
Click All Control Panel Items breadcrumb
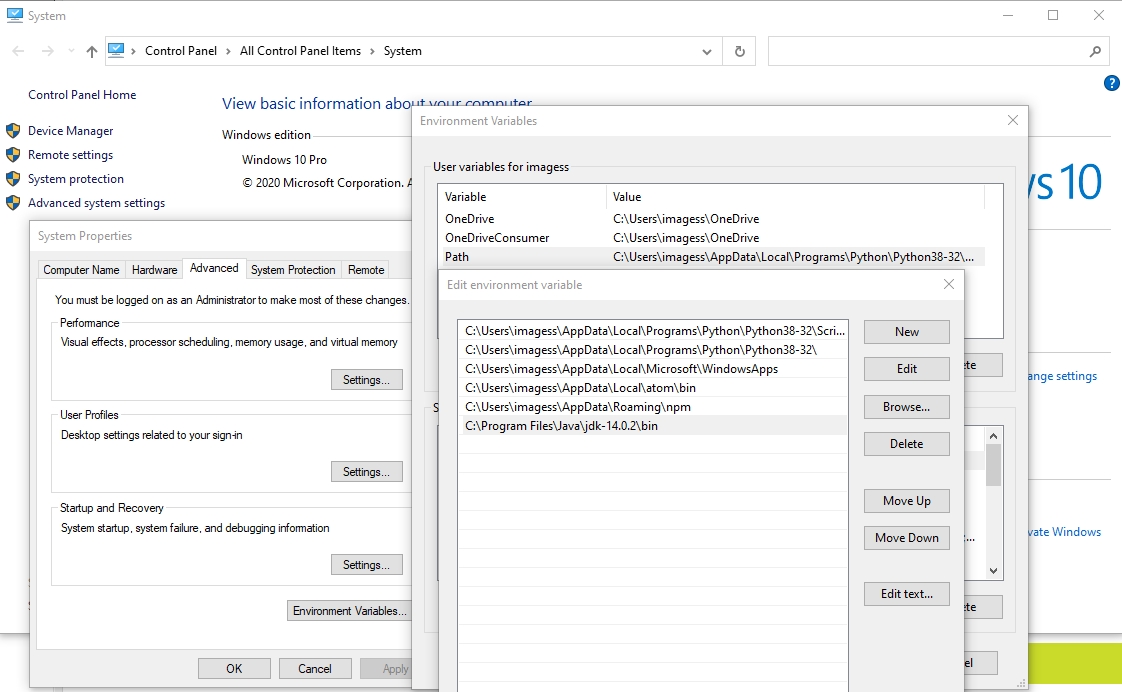[301, 51]
